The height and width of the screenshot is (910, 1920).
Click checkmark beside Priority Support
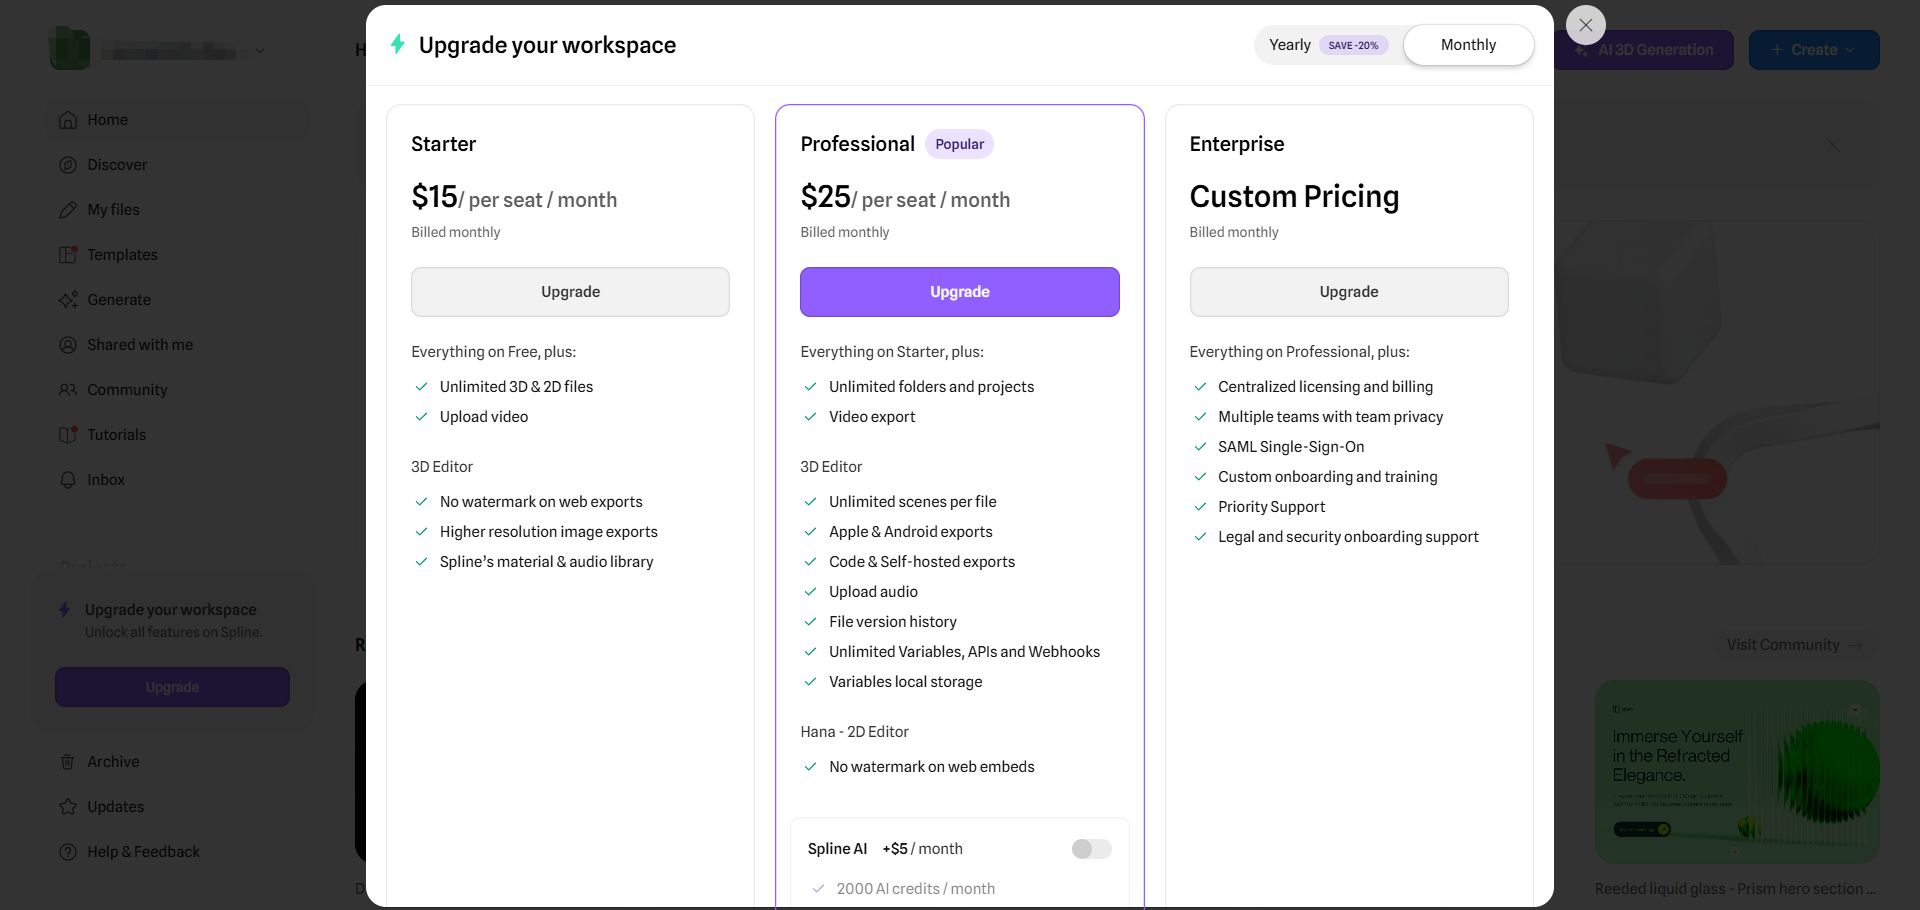(x=1200, y=507)
